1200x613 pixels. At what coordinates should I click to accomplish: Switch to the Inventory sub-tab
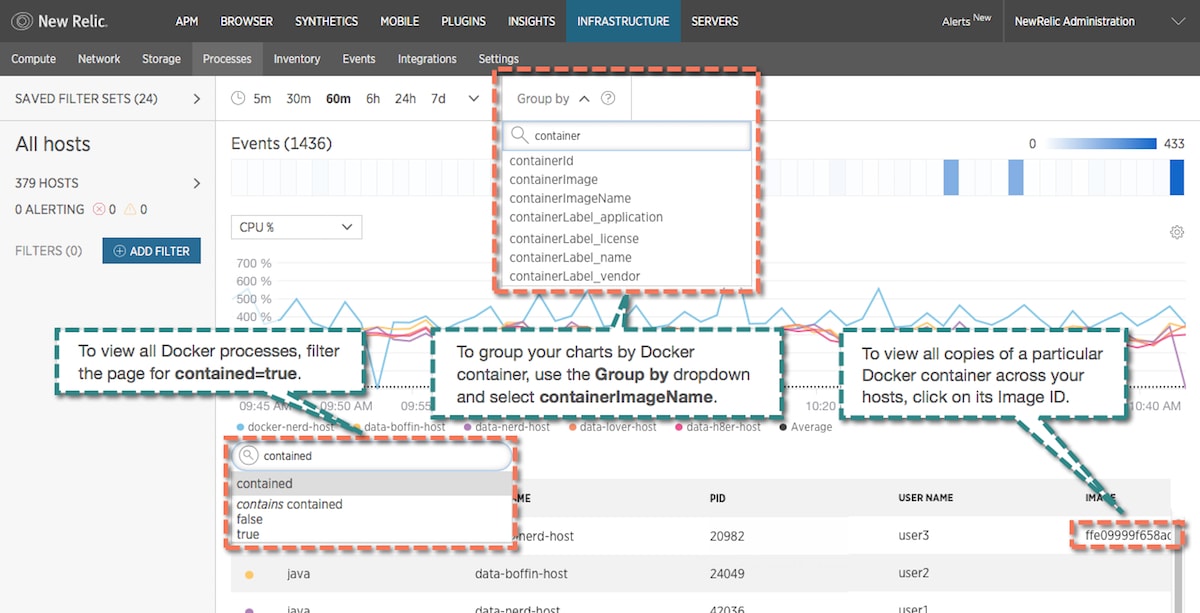point(297,59)
